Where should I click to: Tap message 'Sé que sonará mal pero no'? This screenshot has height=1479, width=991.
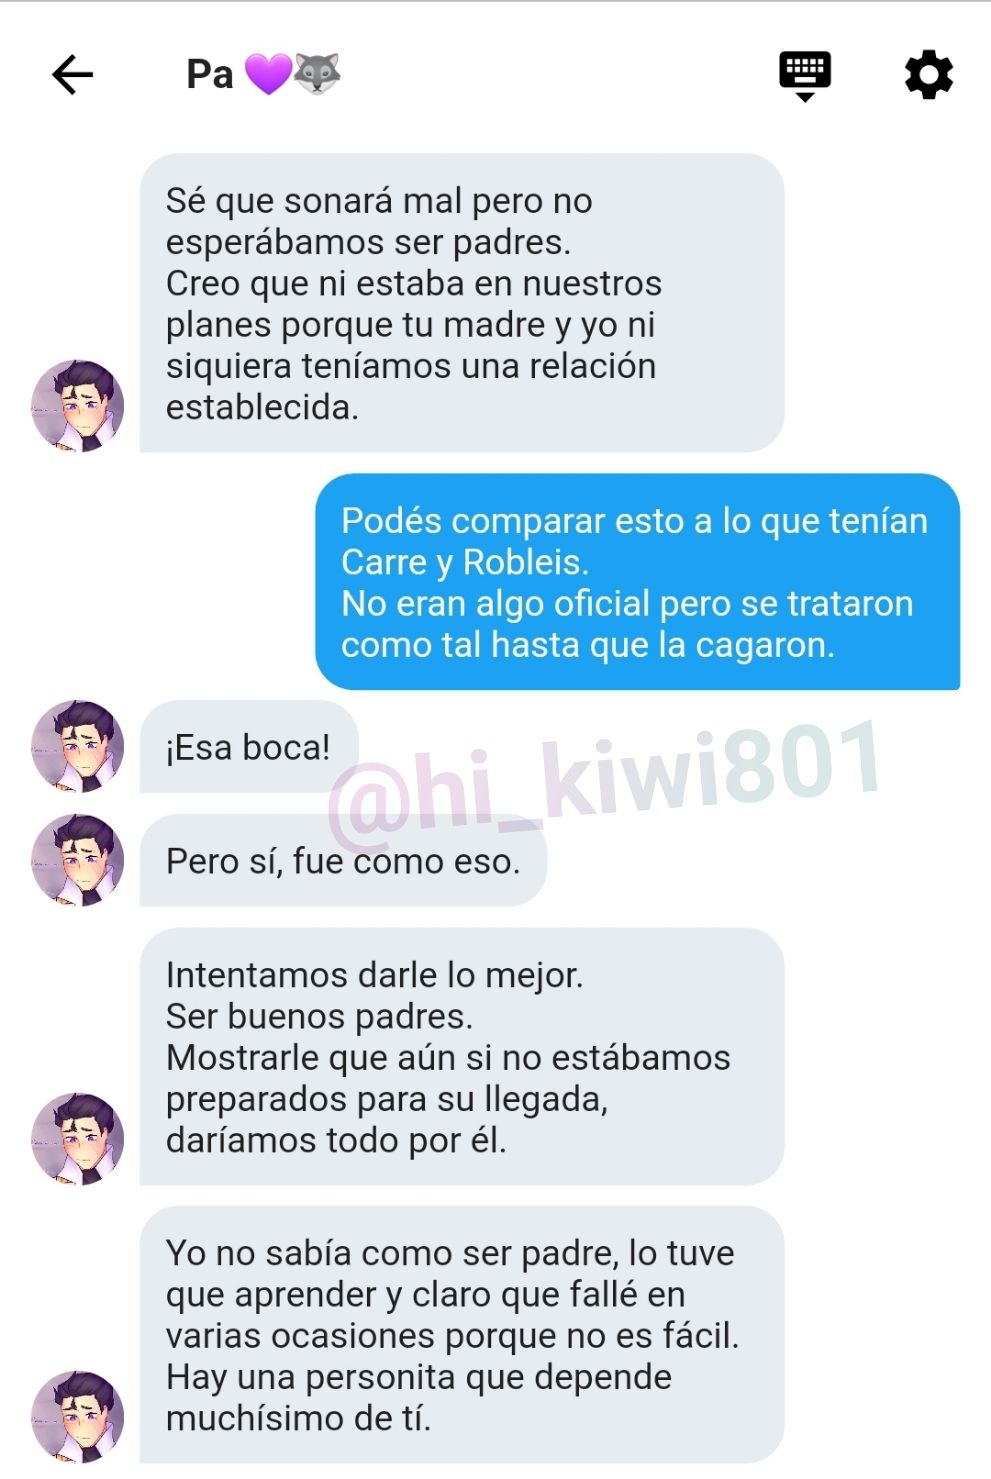(462, 303)
